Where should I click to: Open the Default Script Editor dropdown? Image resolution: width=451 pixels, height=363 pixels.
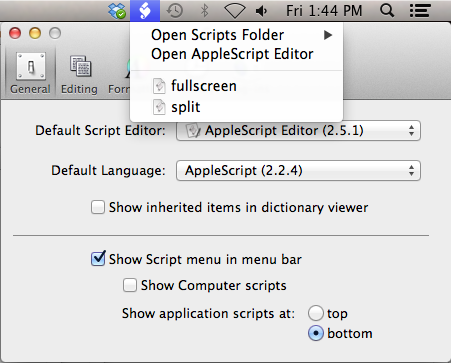[298, 130]
